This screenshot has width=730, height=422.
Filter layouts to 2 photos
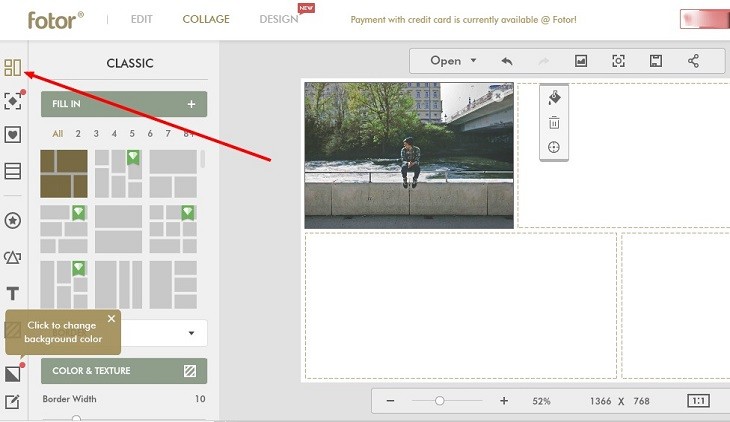[x=78, y=134]
